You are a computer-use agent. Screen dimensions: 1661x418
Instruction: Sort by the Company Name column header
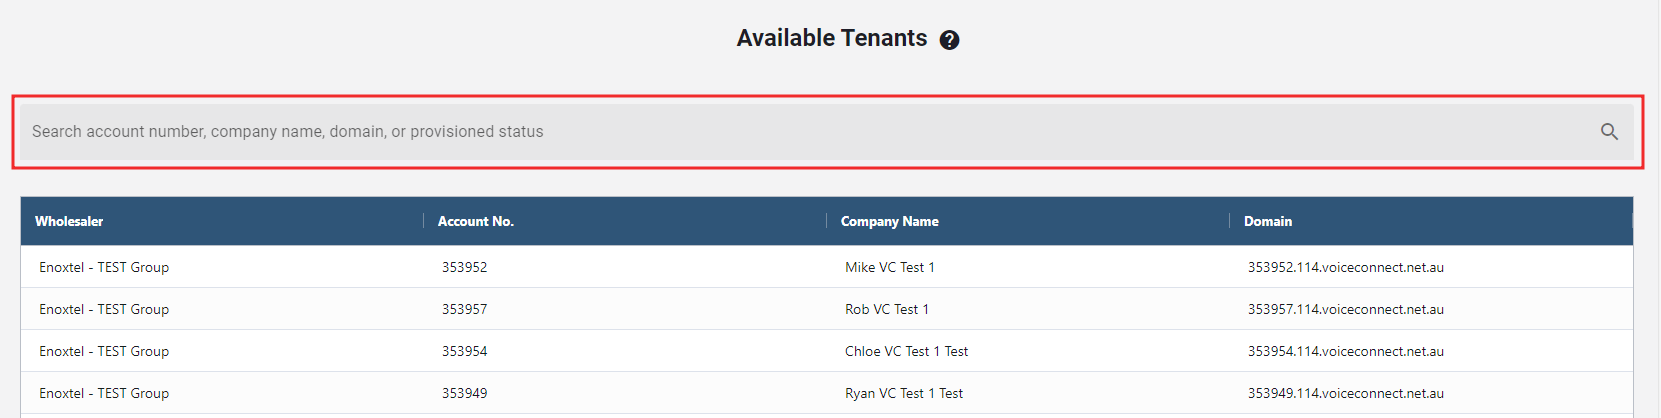click(x=889, y=221)
